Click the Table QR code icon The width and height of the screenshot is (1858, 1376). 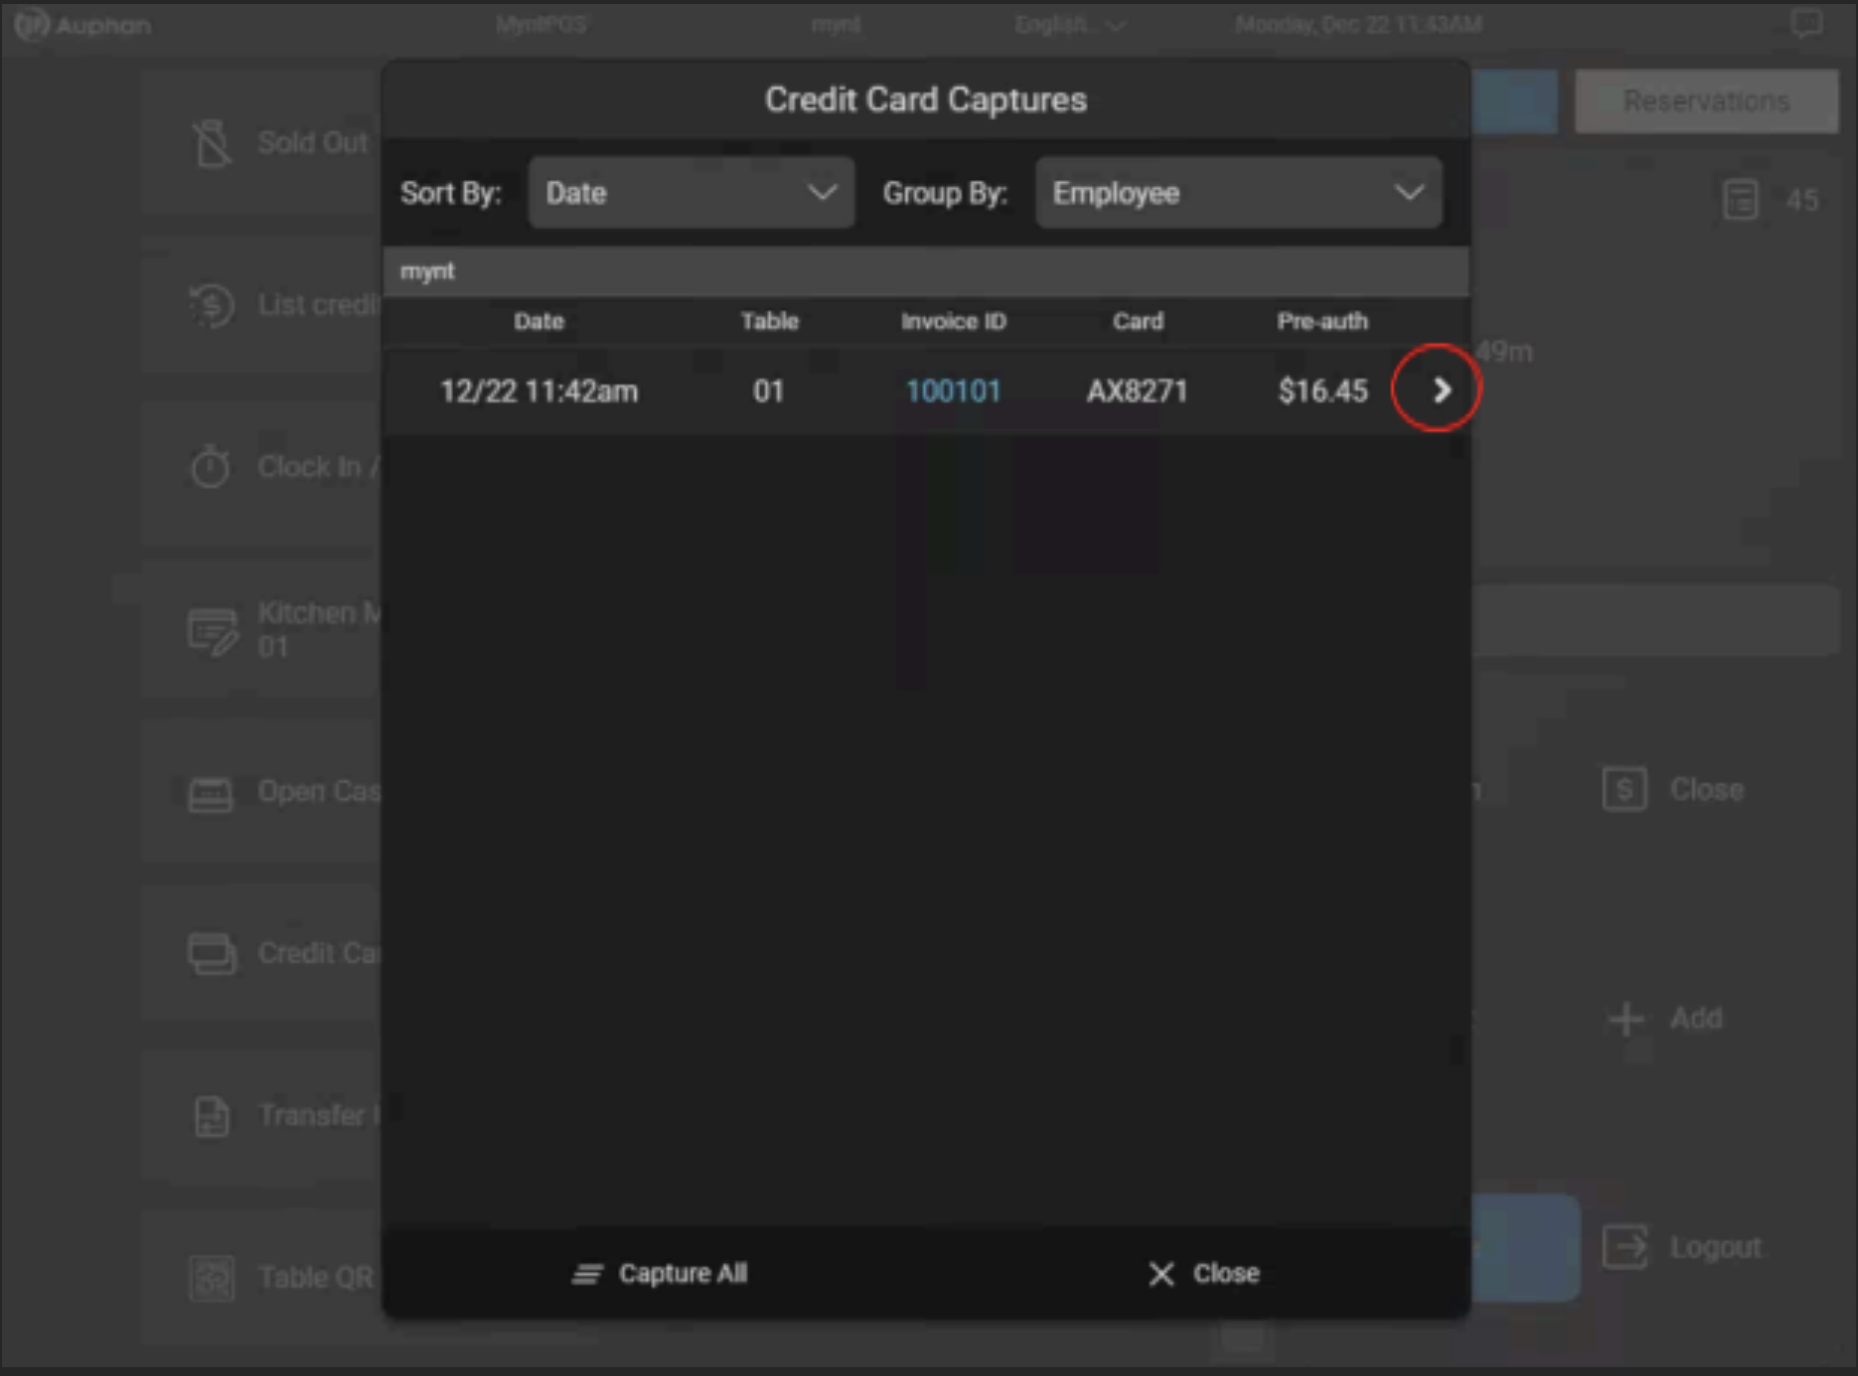212,1277
